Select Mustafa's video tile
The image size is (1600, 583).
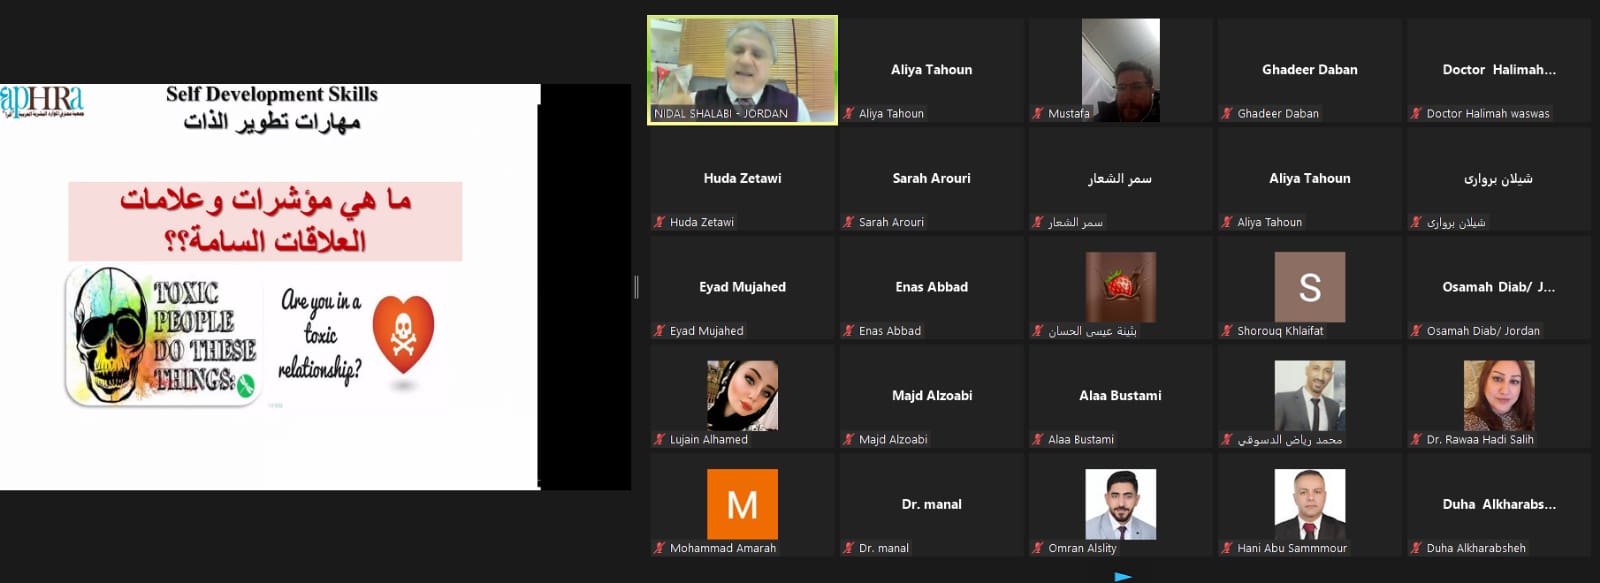tap(1120, 70)
